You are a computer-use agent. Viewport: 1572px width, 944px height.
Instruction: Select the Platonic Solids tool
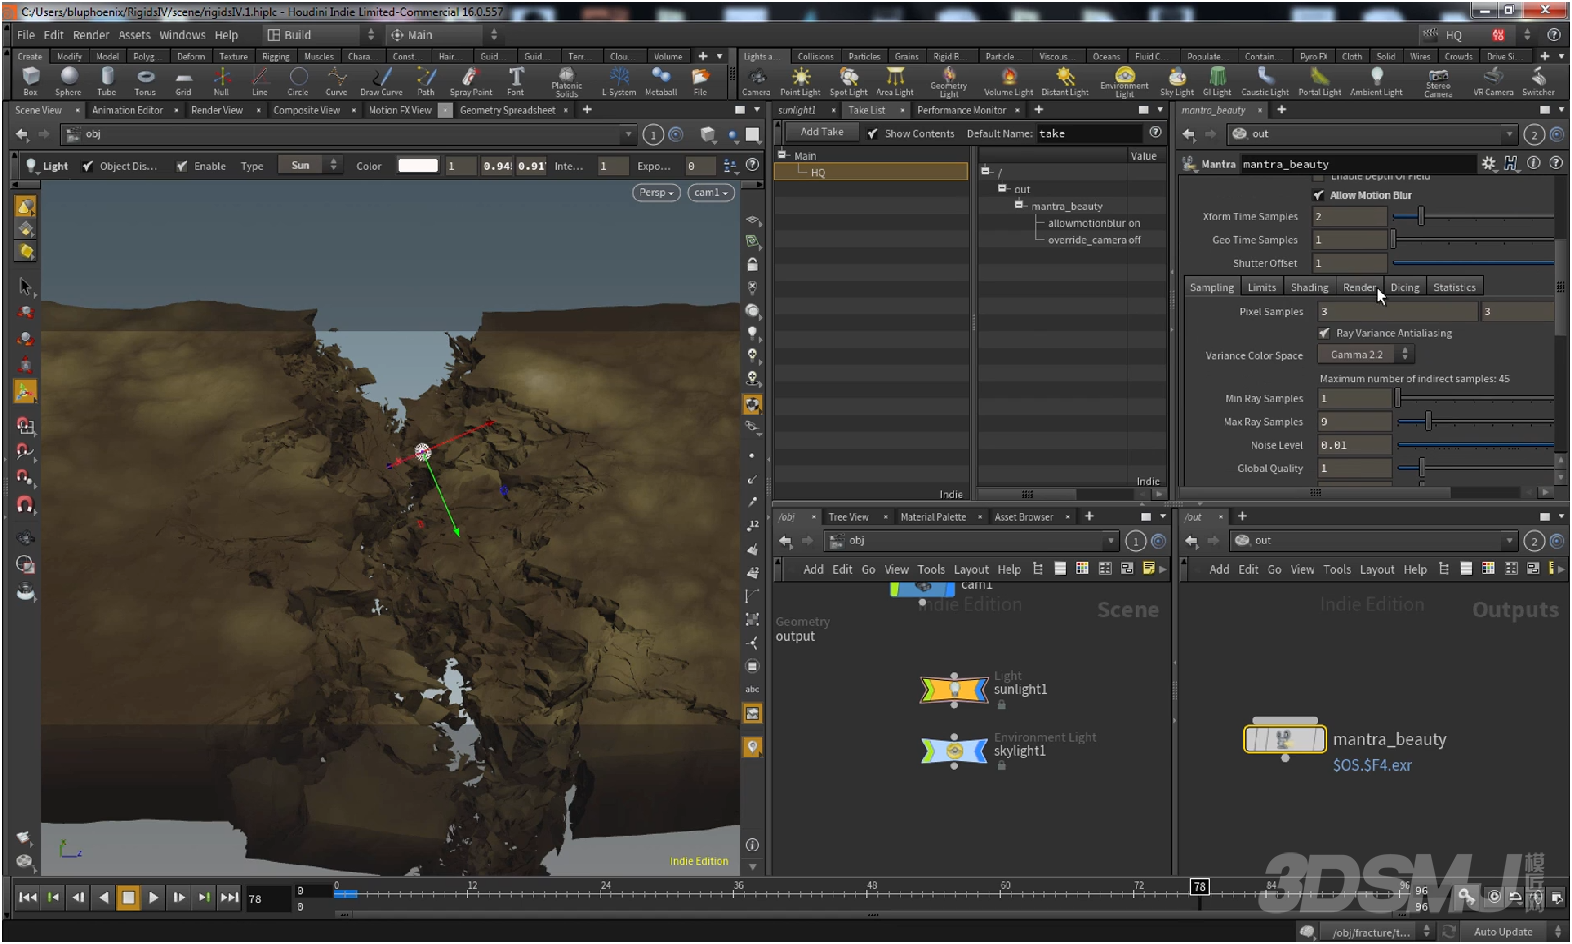(567, 81)
